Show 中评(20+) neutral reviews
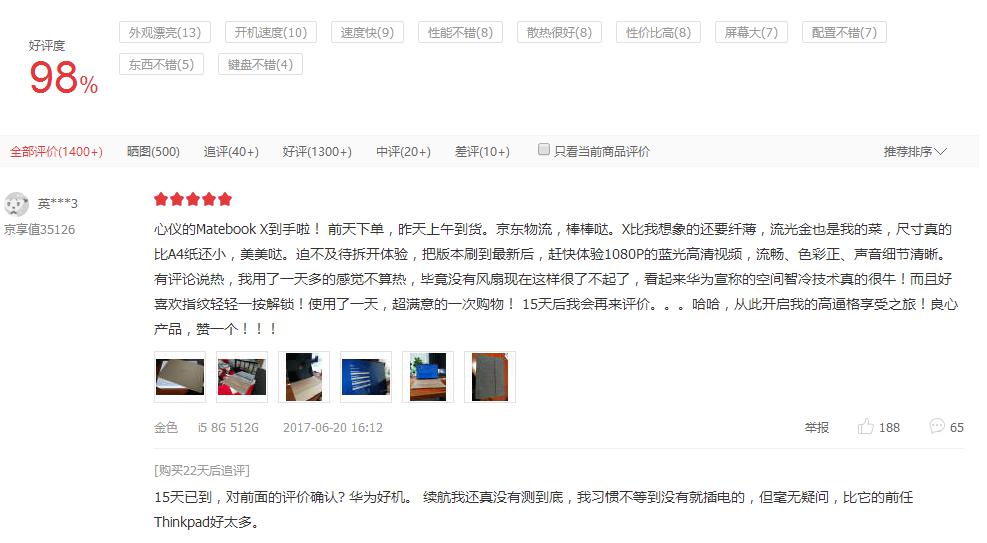The image size is (987, 543). (403, 152)
